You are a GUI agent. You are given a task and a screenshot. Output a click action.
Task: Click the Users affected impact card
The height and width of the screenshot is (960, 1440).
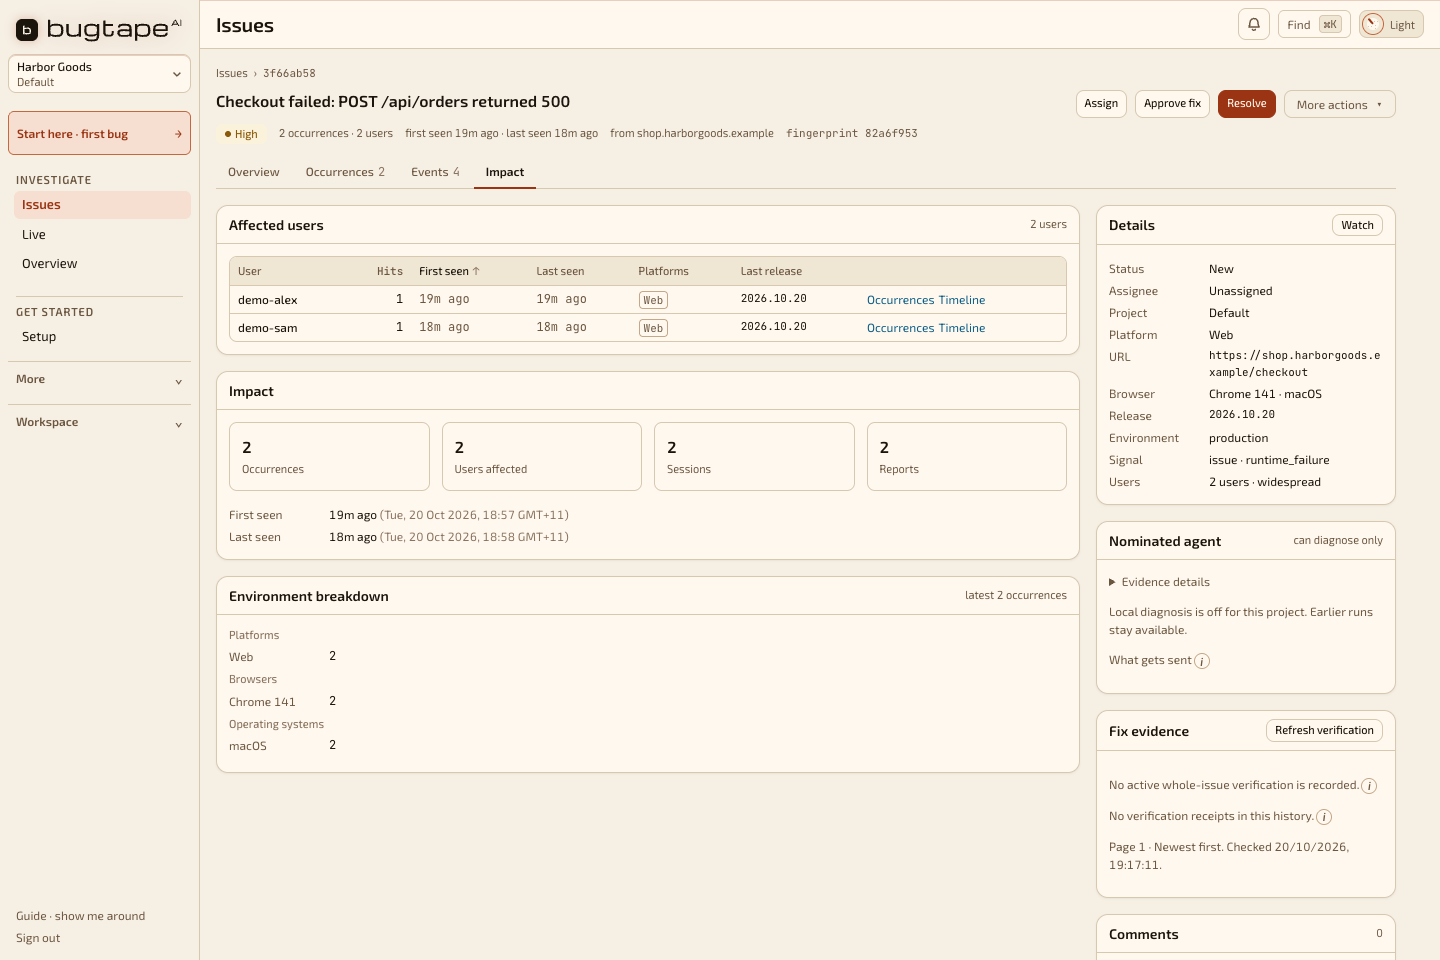coord(542,457)
